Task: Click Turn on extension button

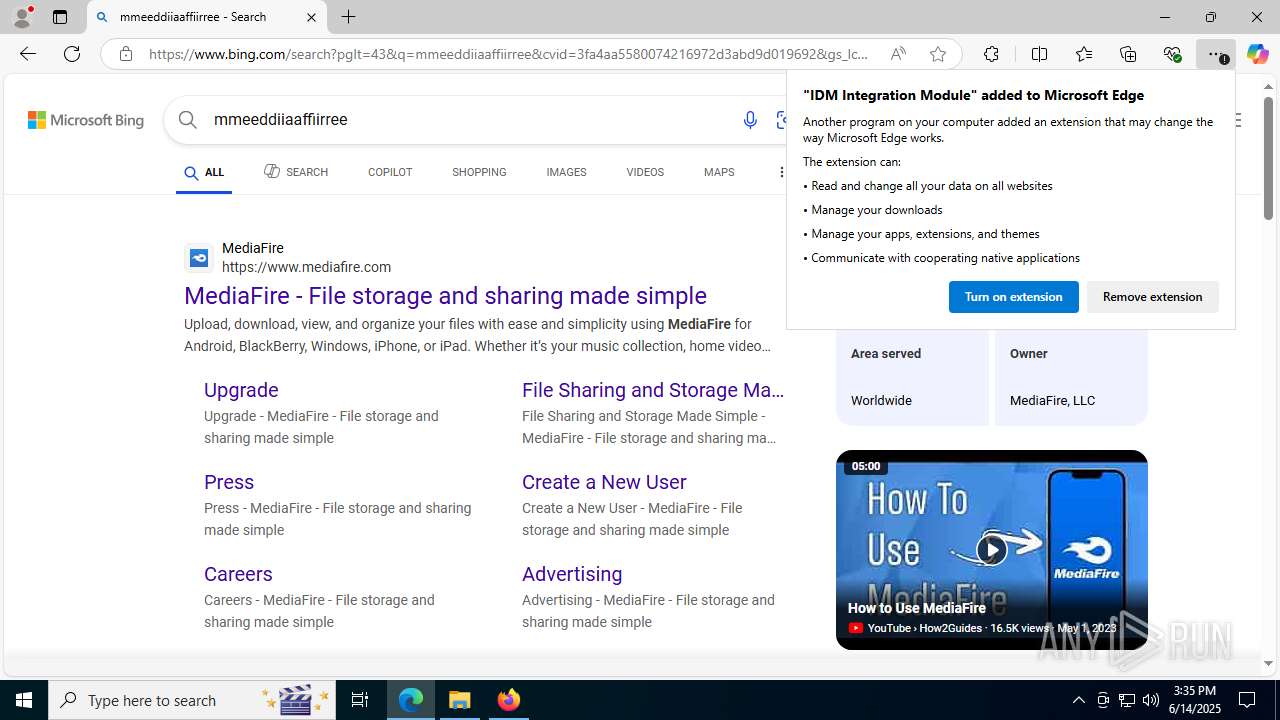Action: click(x=1013, y=297)
